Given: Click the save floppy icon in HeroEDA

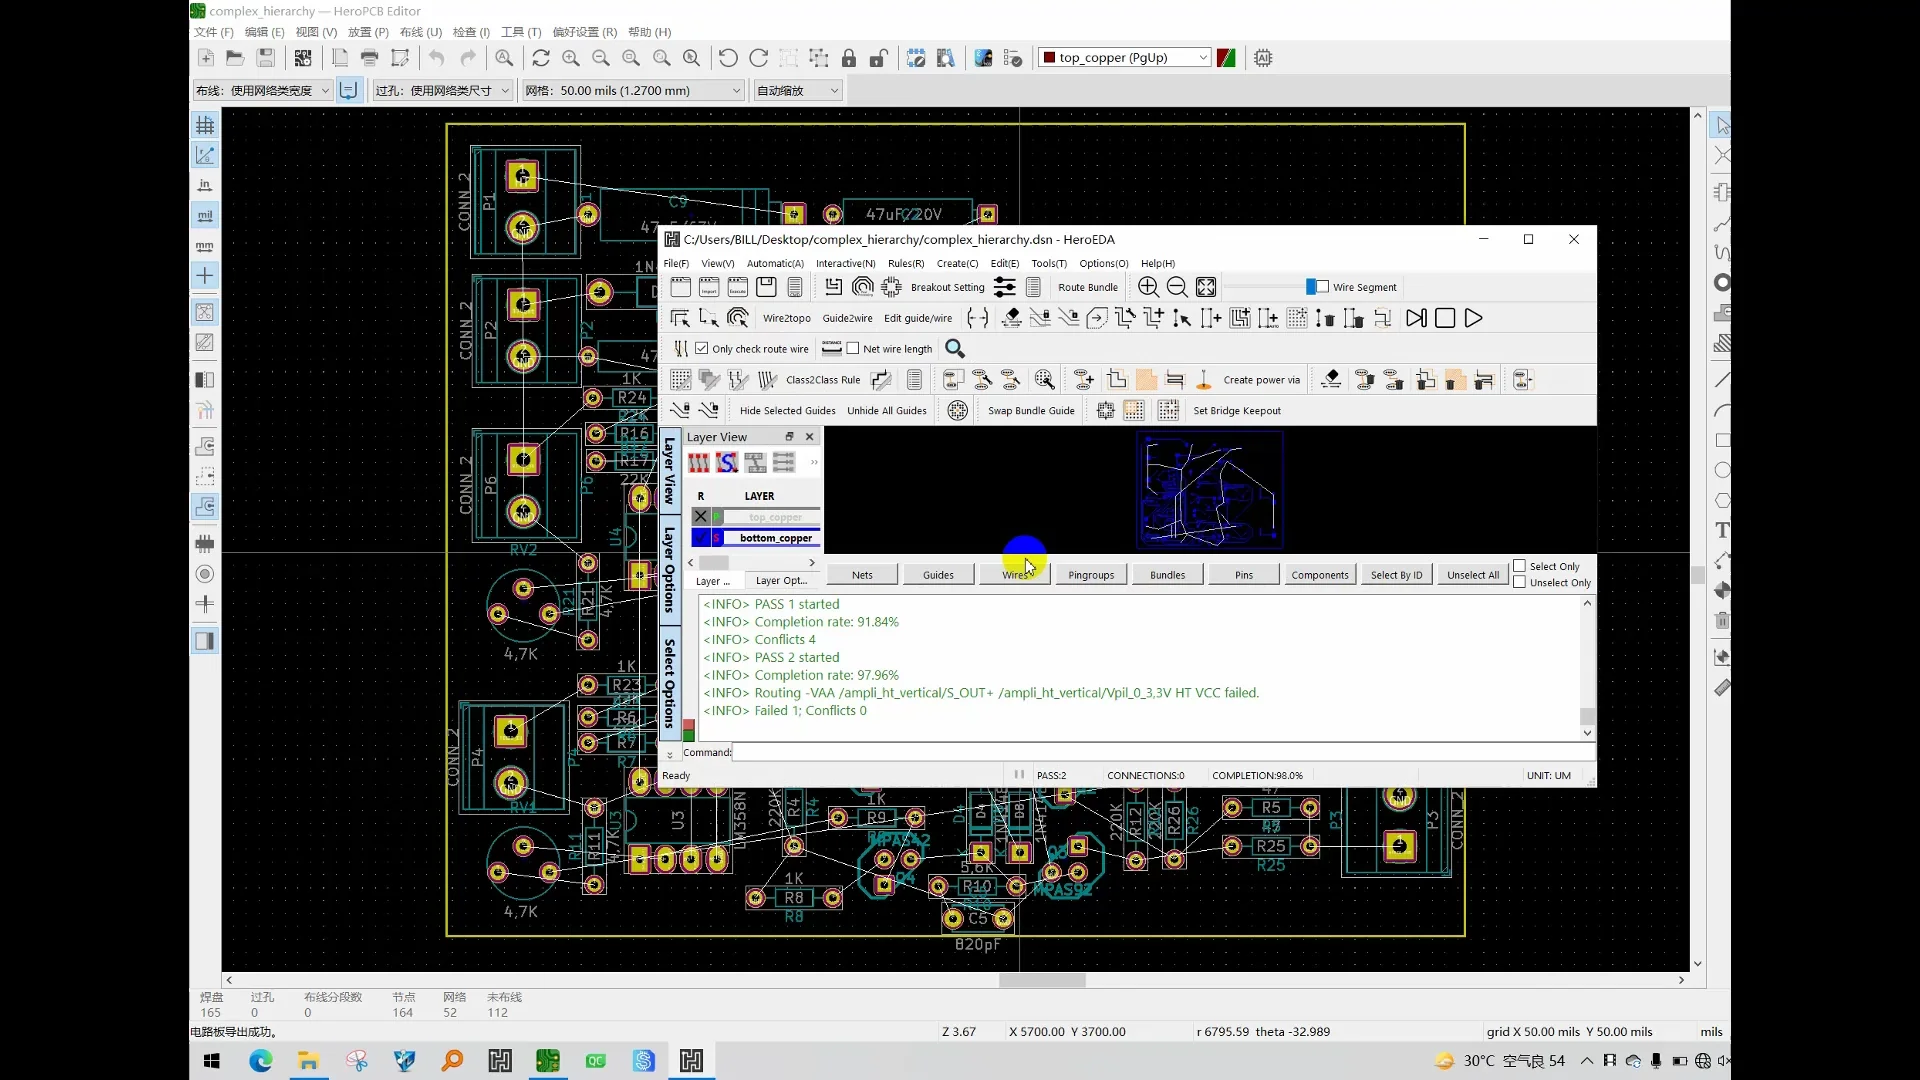Looking at the screenshot, I should (x=766, y=288).
